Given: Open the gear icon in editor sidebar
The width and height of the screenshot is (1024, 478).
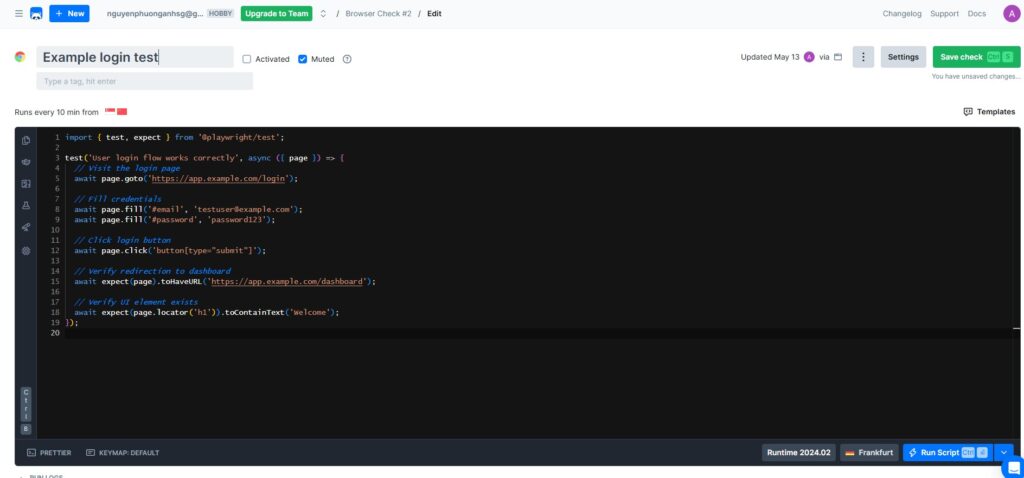Looking at the screenshot, I should (x=26, y=250).
